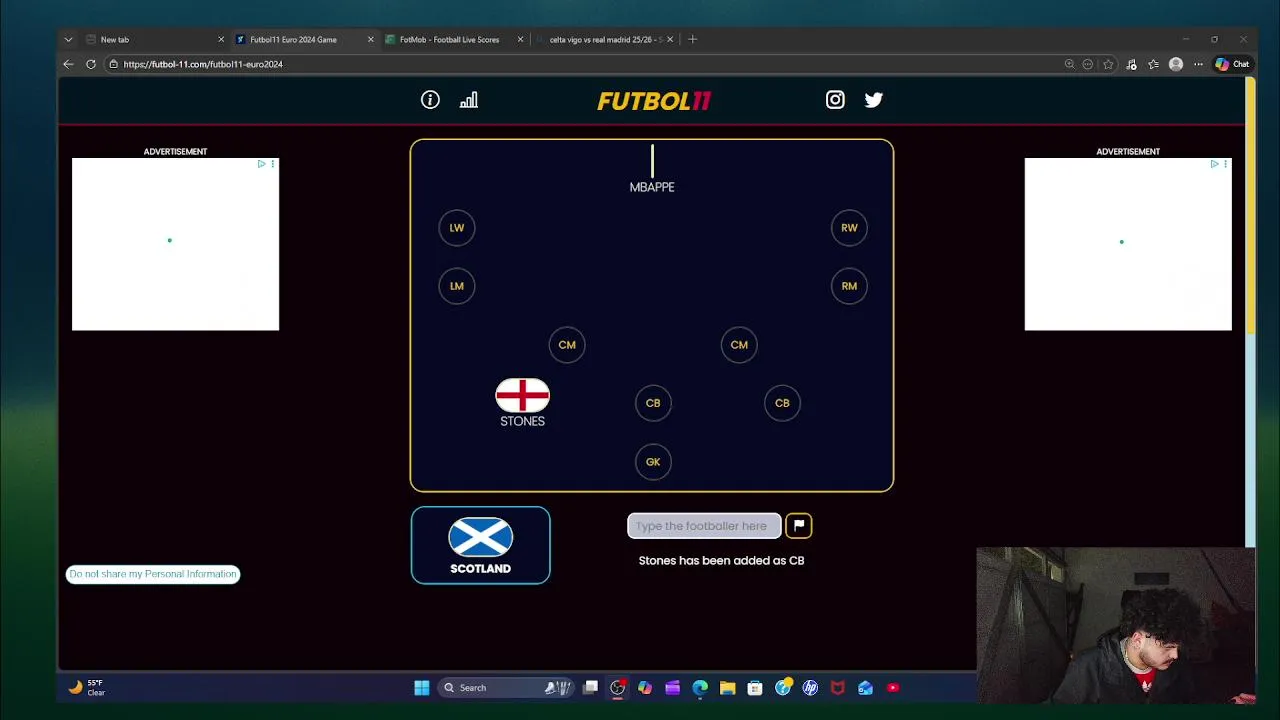Open McAfee from the taskbar
The width and height of the screenshot is (1280, 720).
tap(838, 688)
